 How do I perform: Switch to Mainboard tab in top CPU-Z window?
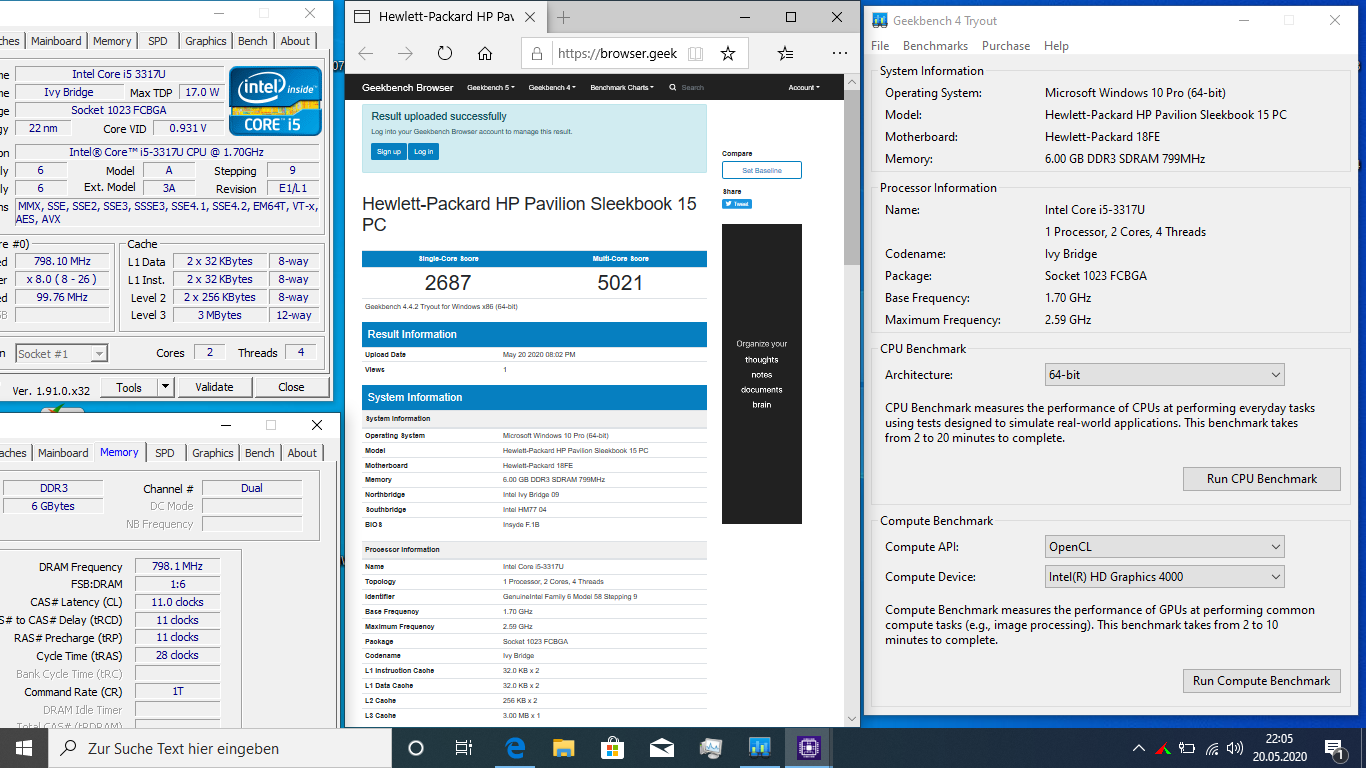point(56,41)
